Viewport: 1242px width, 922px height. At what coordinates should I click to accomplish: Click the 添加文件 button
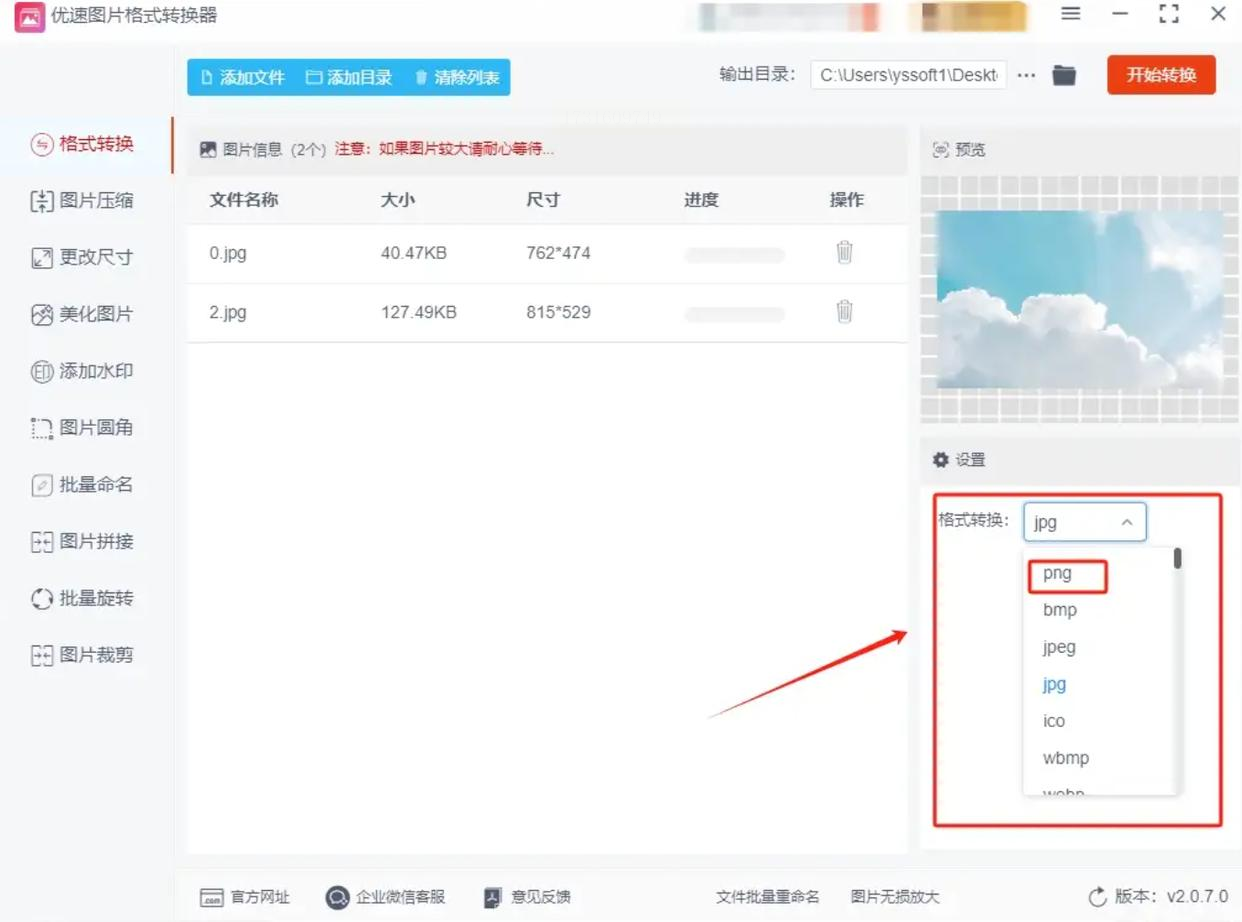[x=243, y=77]
